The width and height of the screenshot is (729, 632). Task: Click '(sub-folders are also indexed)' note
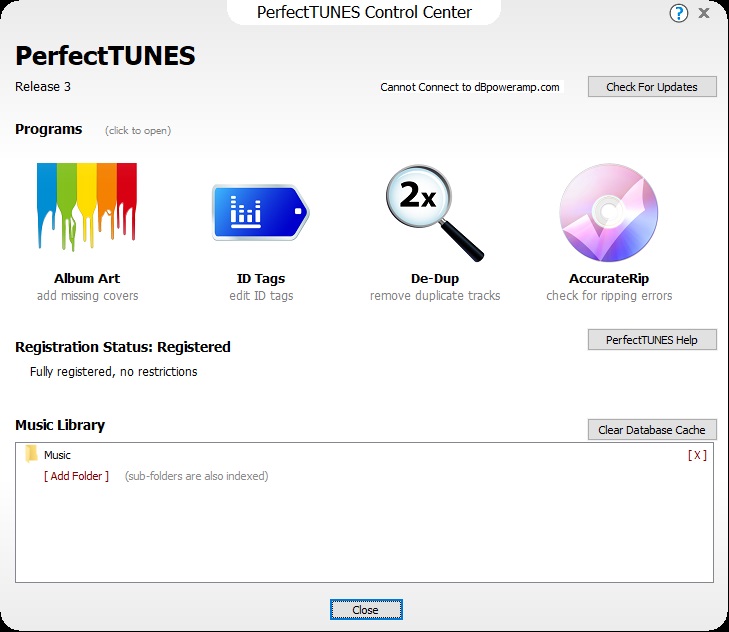[x=196, y=476]
